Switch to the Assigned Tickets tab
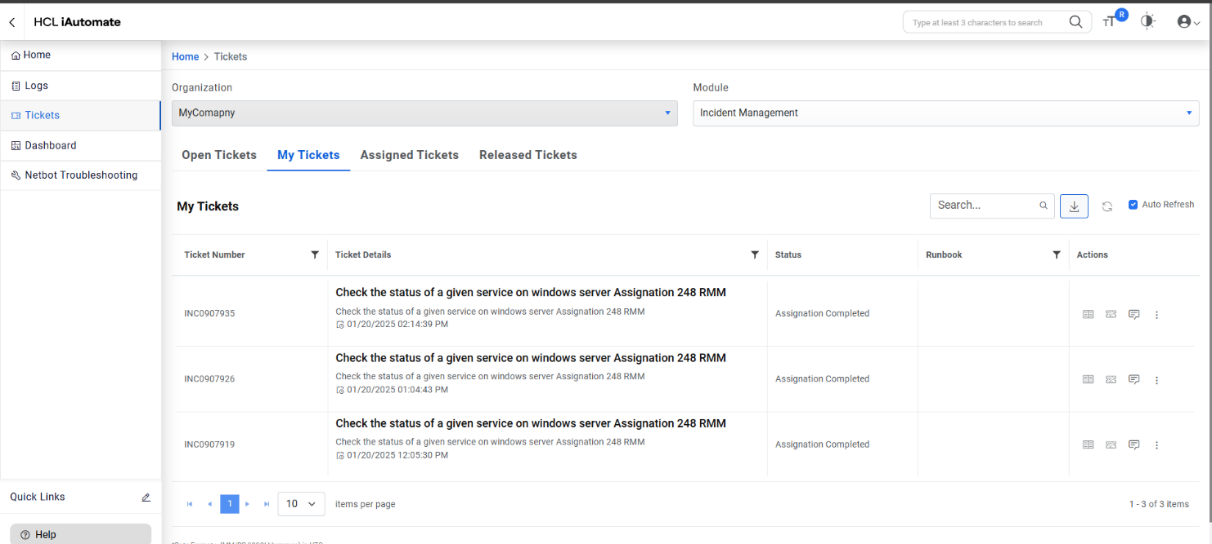 click(x=409, y=155)
